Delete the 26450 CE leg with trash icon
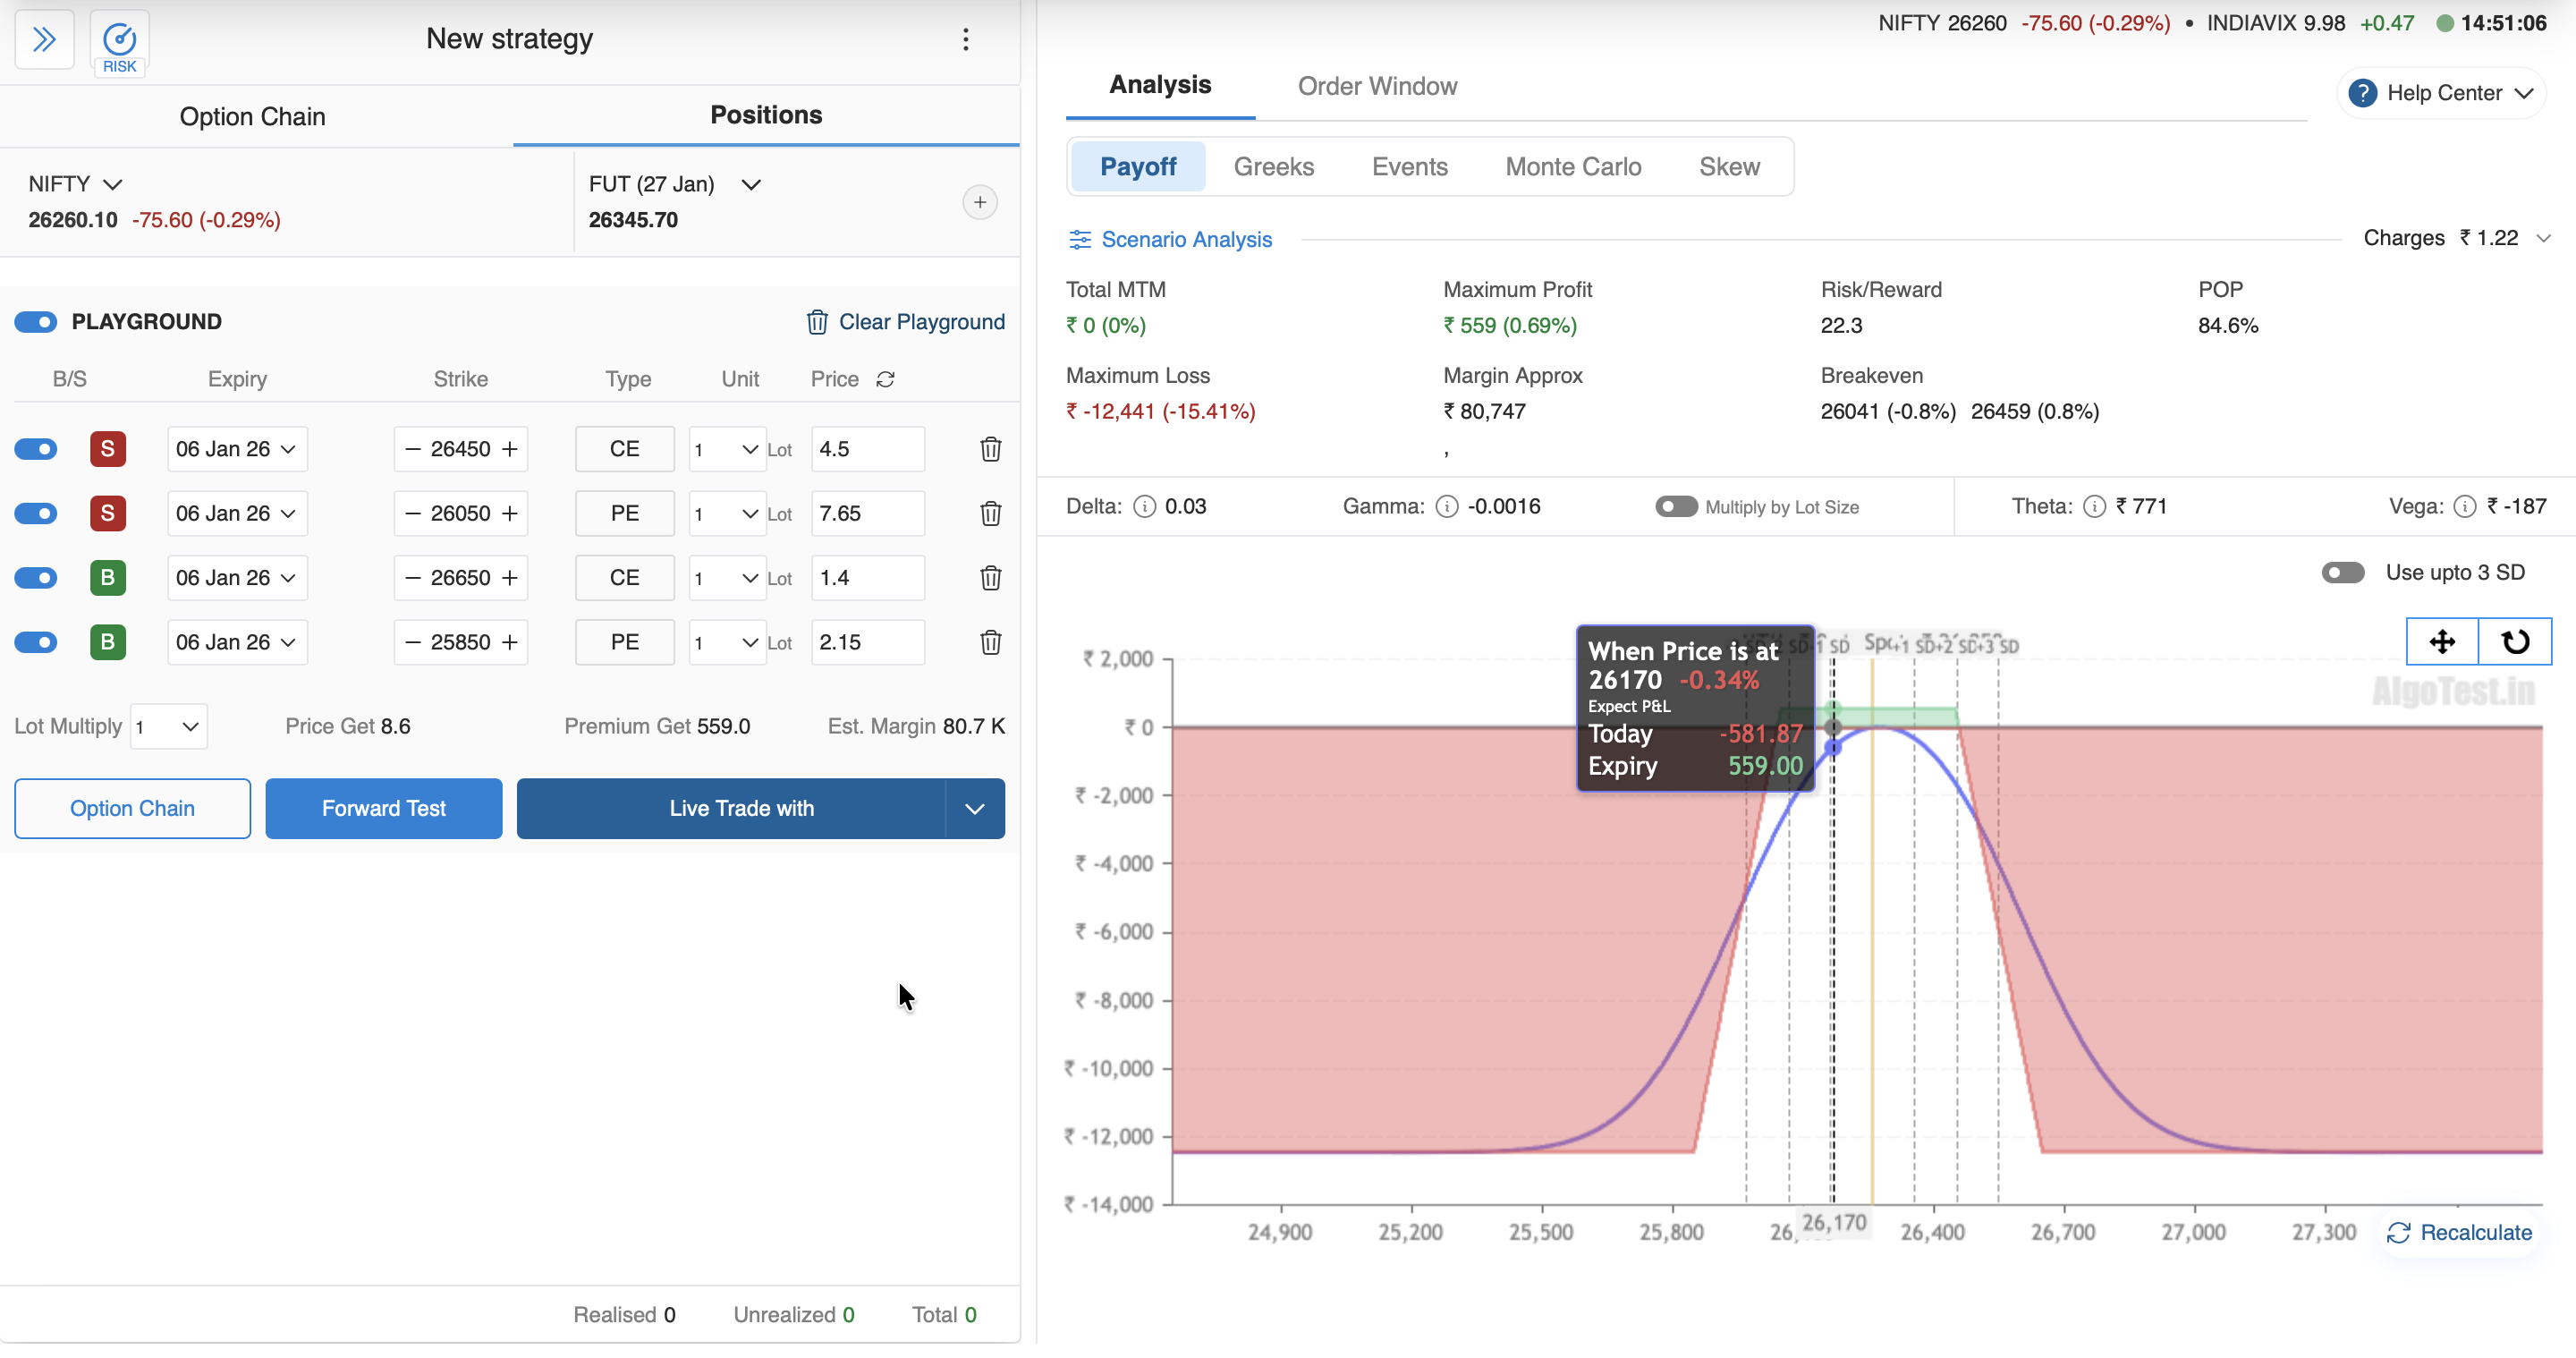 pos(990,450)
